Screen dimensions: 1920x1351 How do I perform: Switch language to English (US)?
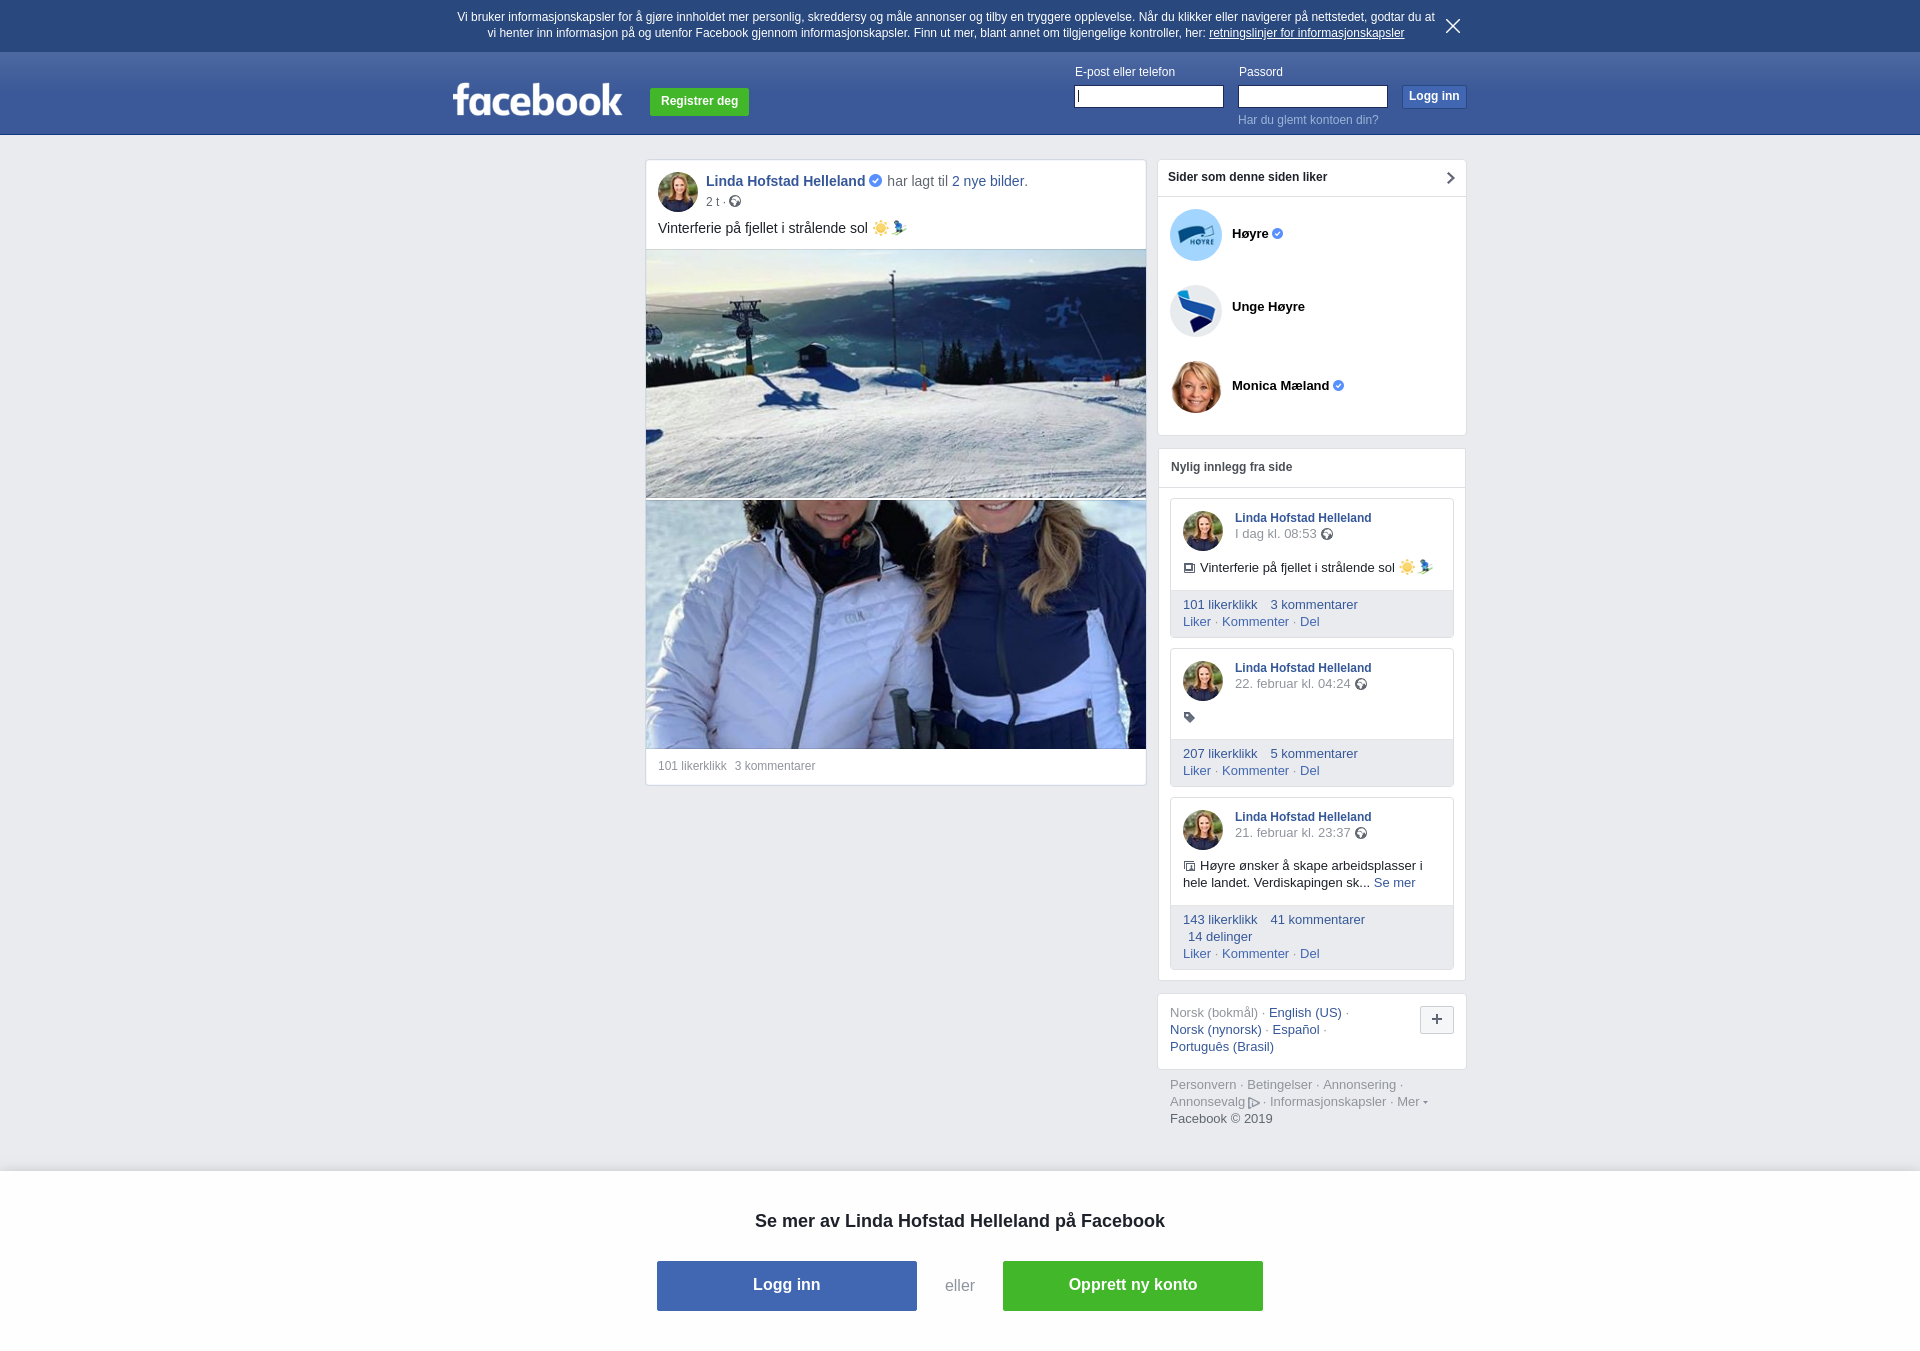(1305, 1013)
